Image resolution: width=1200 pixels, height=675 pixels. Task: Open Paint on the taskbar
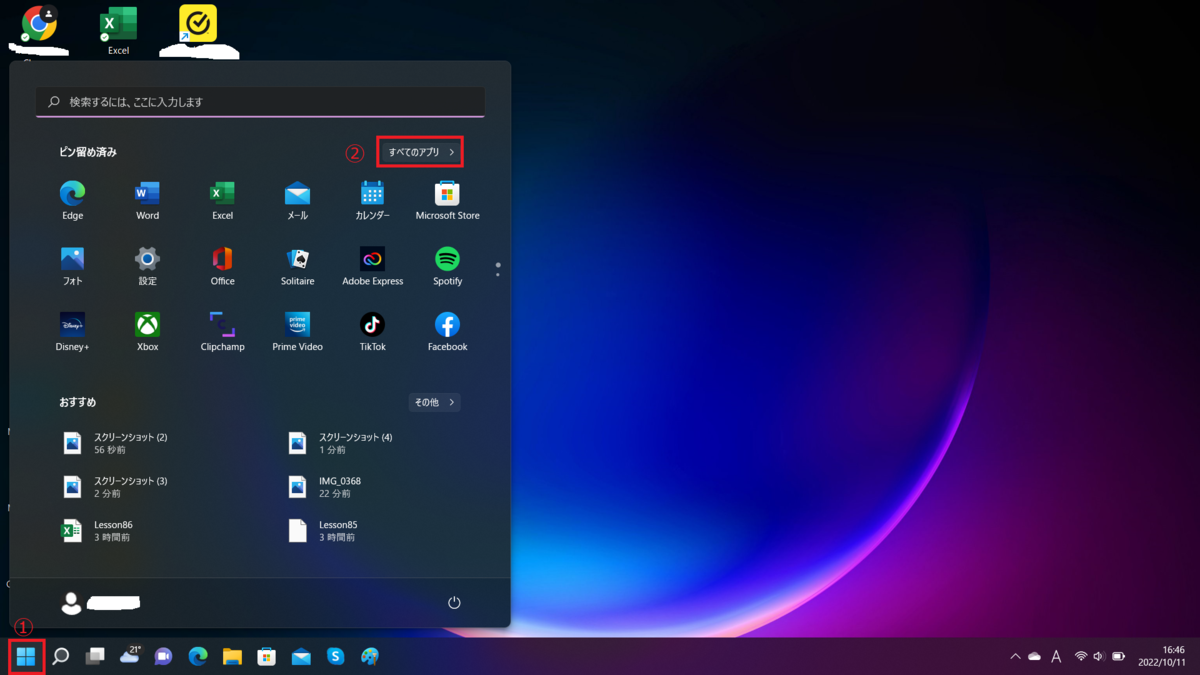pyautogui.click(x=370, y=656)
